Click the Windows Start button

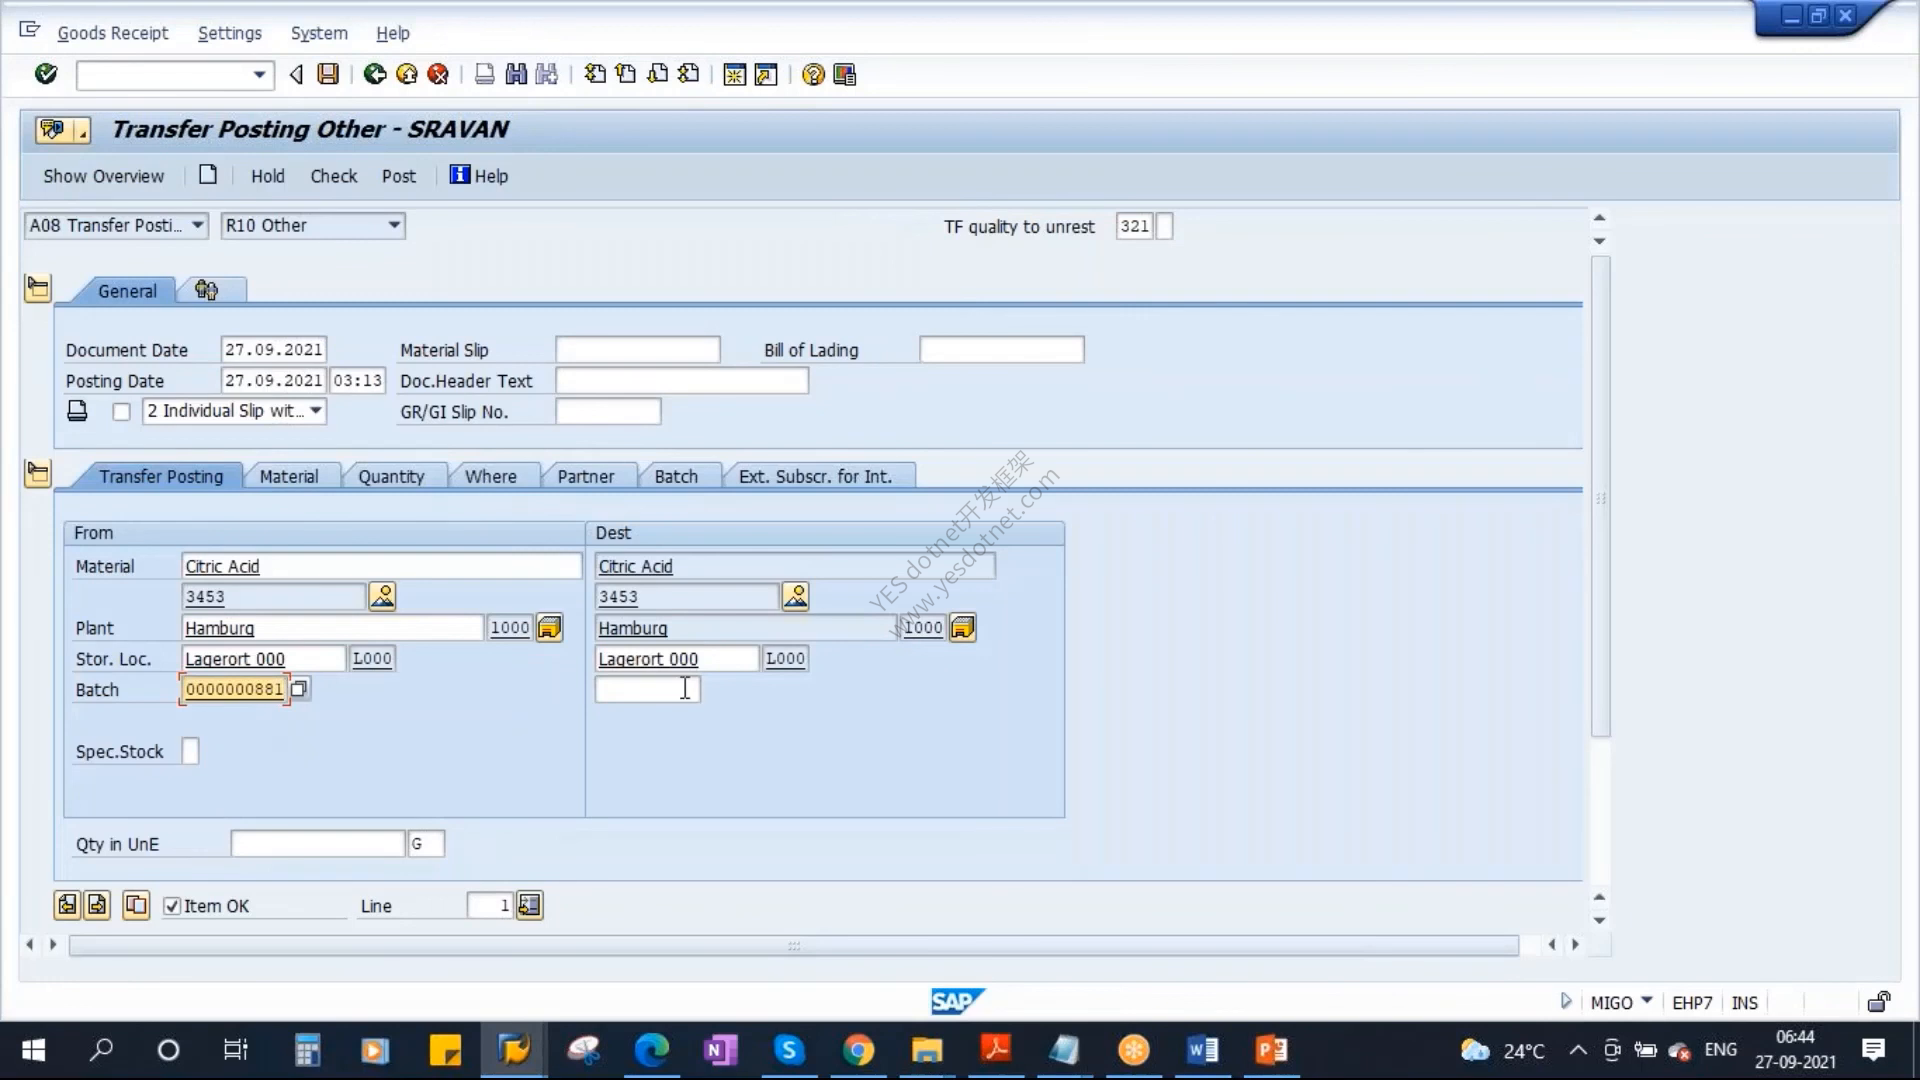coord(33,1050)
